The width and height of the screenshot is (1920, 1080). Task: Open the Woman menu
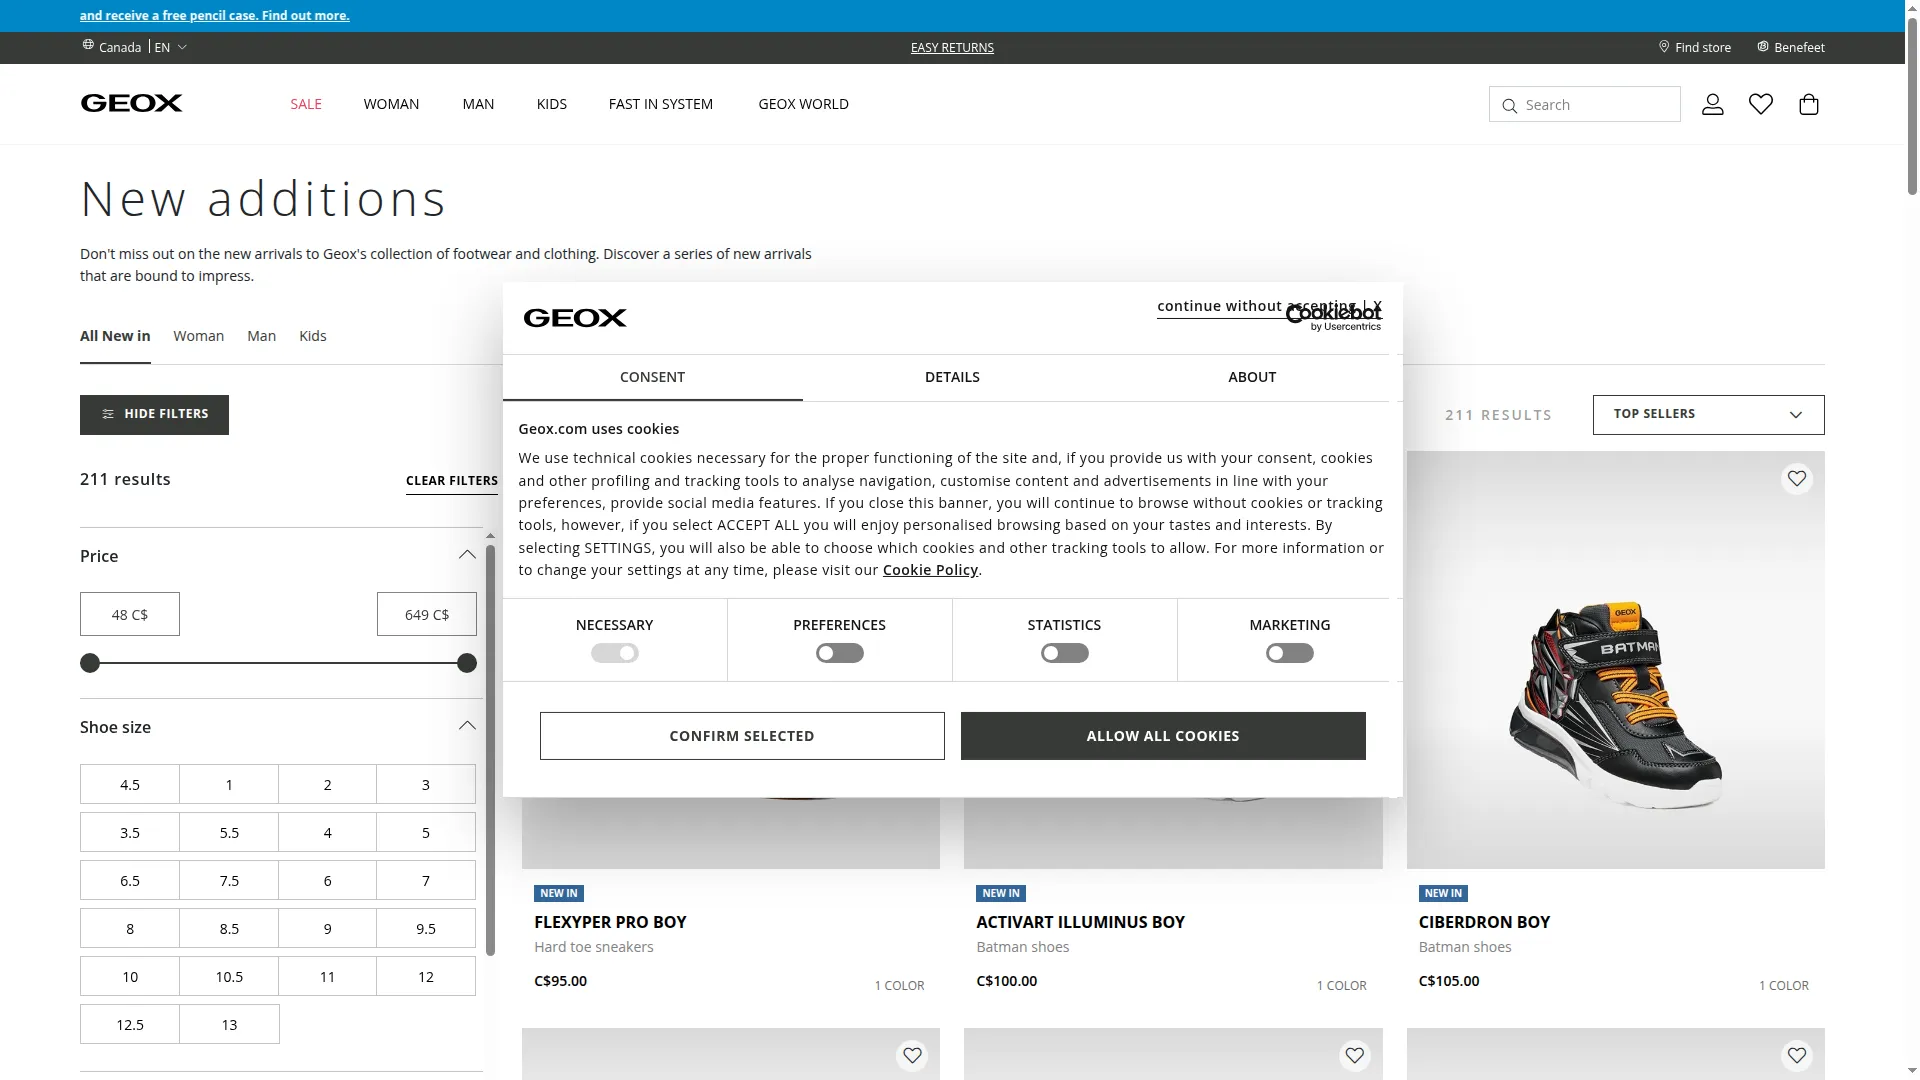(391, 104)
